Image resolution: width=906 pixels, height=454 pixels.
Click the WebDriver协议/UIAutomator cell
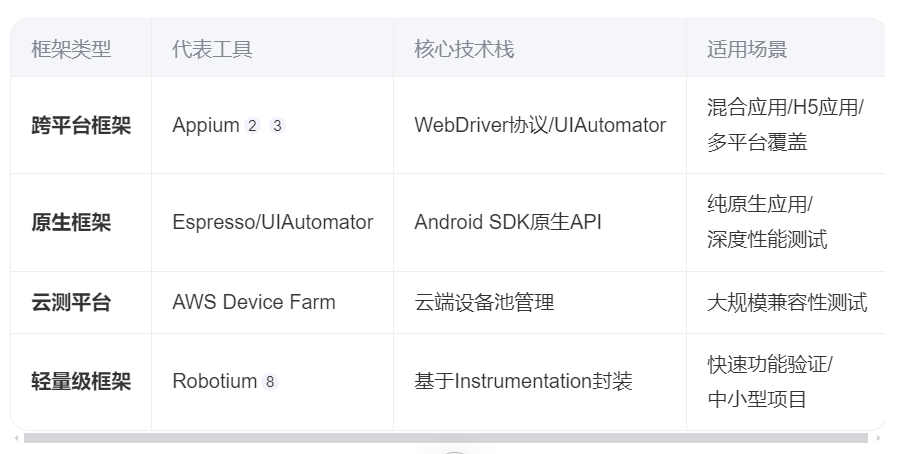pyautogui.click(x=540, y=125)
